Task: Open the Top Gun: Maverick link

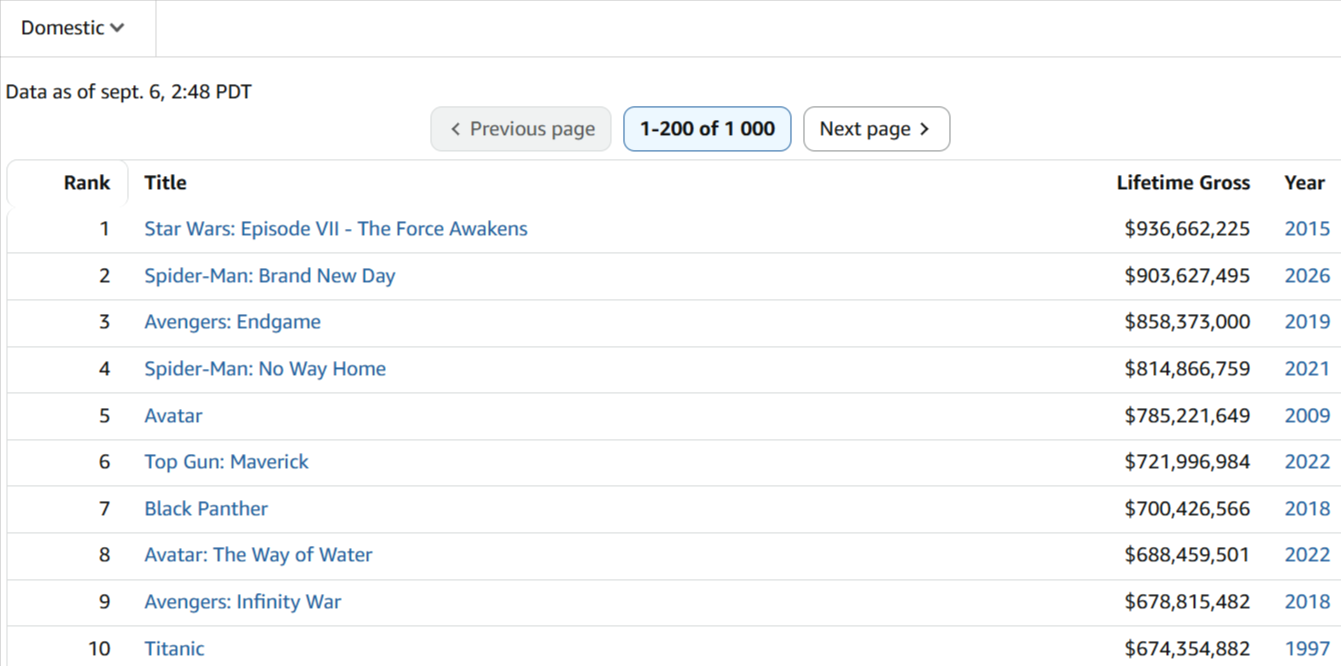Action: (x=227, y=462)
